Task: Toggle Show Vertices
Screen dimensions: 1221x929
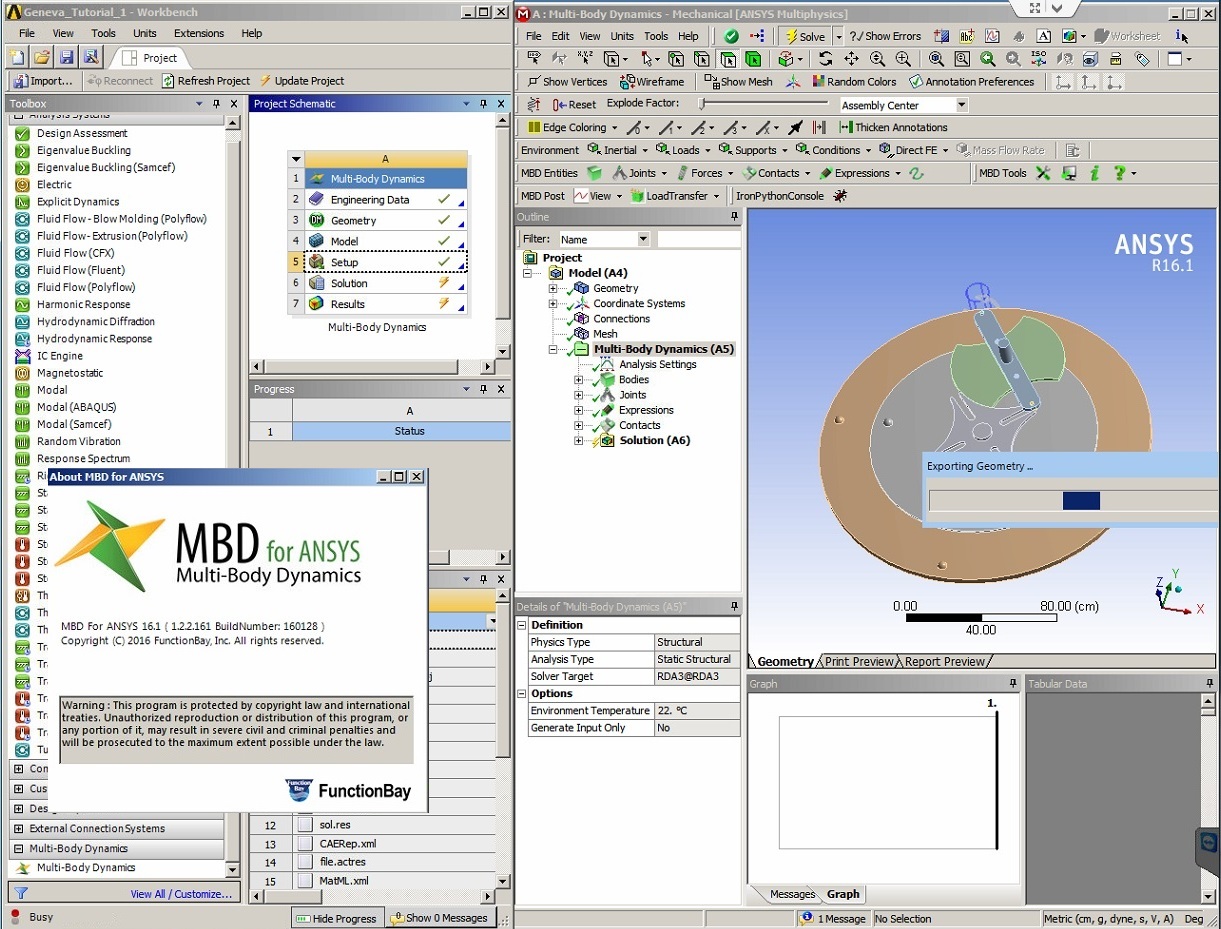Action: pos(567,81)
